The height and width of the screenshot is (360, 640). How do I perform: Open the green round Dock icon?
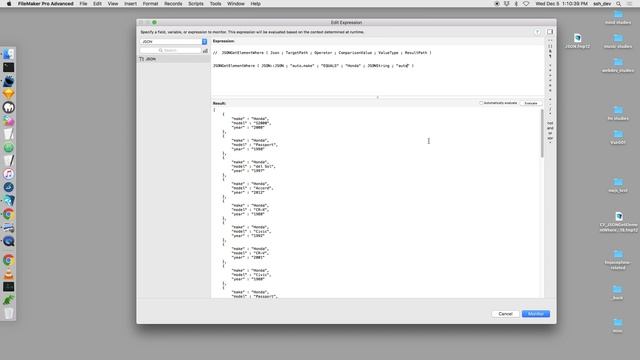[9, 148]
